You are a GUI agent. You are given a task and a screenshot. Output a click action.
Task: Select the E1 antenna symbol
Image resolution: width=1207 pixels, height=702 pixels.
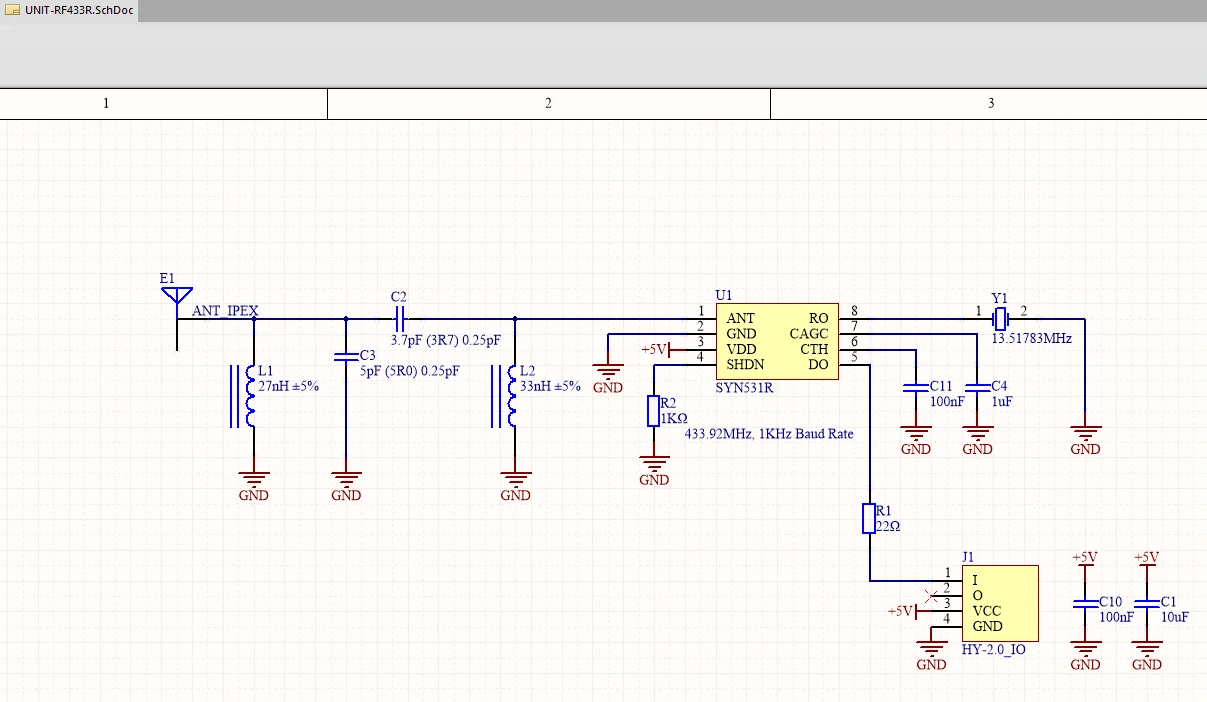(x=176, y=297)
